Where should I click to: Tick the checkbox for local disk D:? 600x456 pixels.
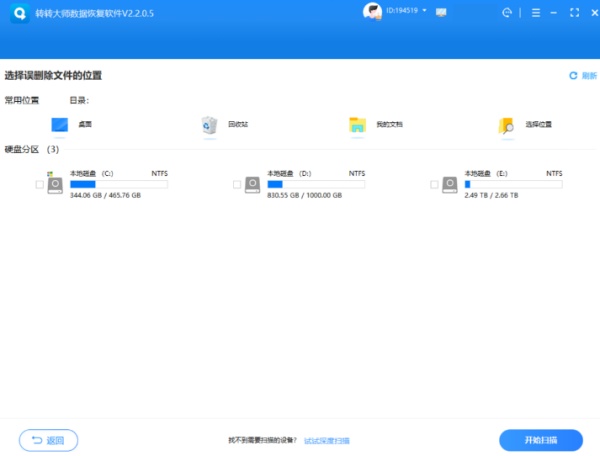pyautogui.click(x=237, y=185)
